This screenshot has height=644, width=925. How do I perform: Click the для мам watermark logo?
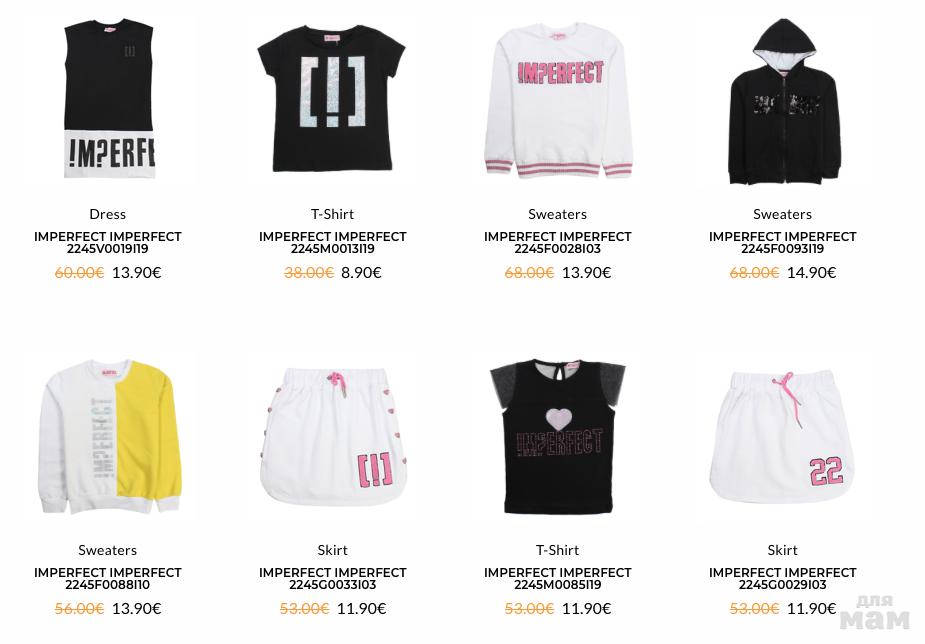click(875, 613)
